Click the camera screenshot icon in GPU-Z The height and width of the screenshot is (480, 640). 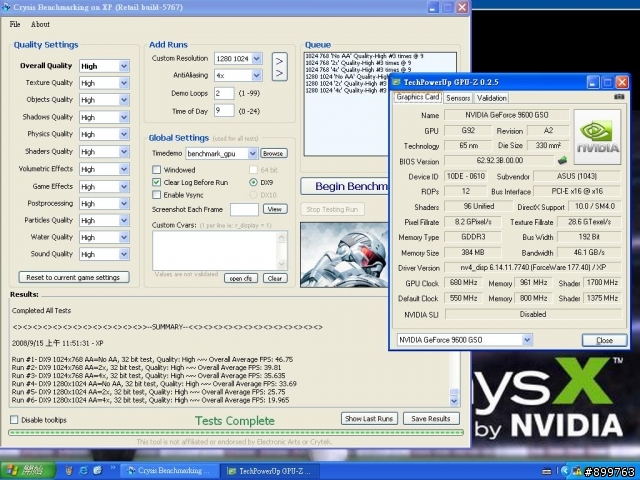click(619, 97)
